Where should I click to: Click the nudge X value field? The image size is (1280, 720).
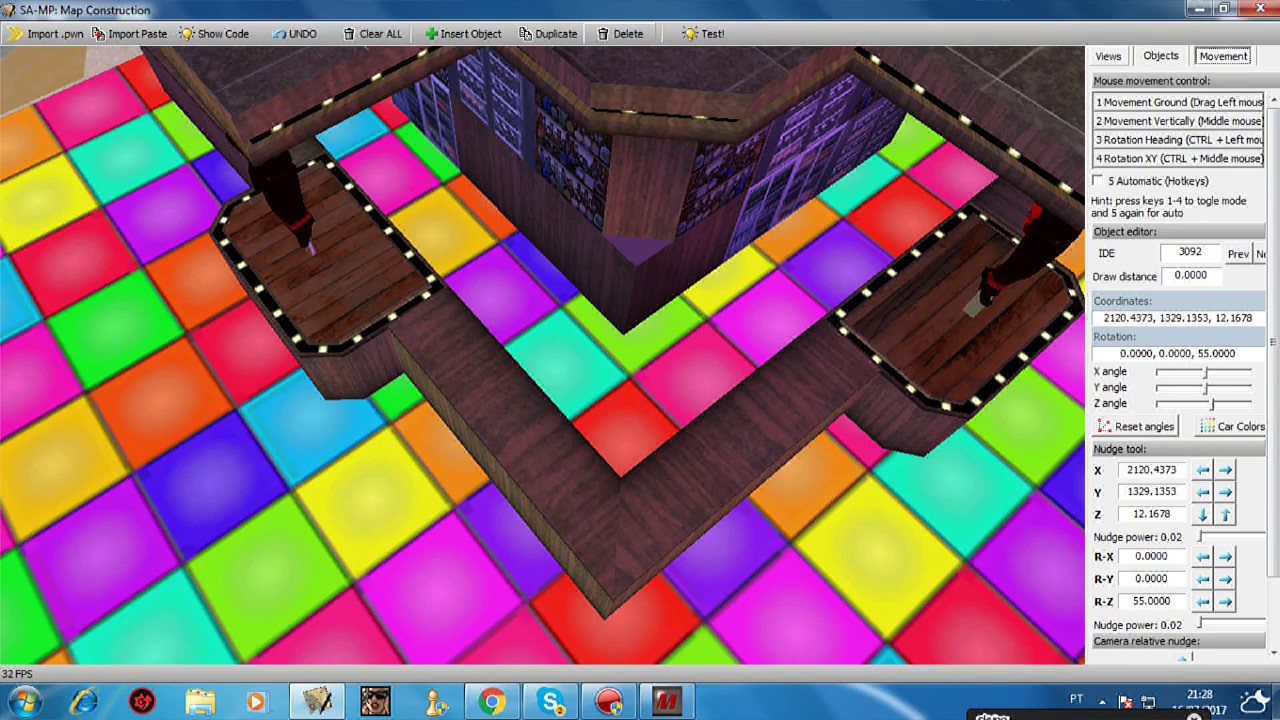(x=1152, y=470)
